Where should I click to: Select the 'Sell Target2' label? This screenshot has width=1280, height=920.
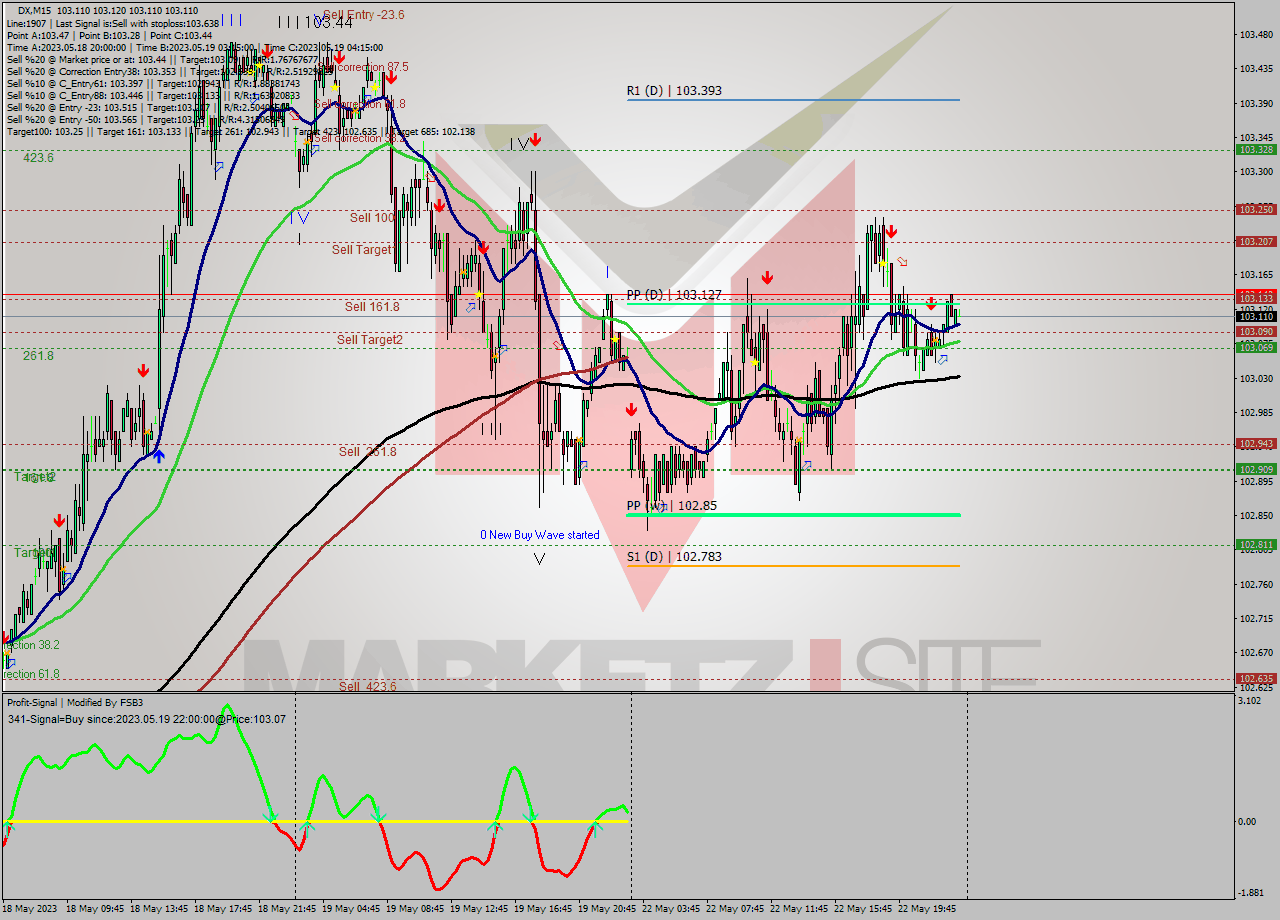370,340
